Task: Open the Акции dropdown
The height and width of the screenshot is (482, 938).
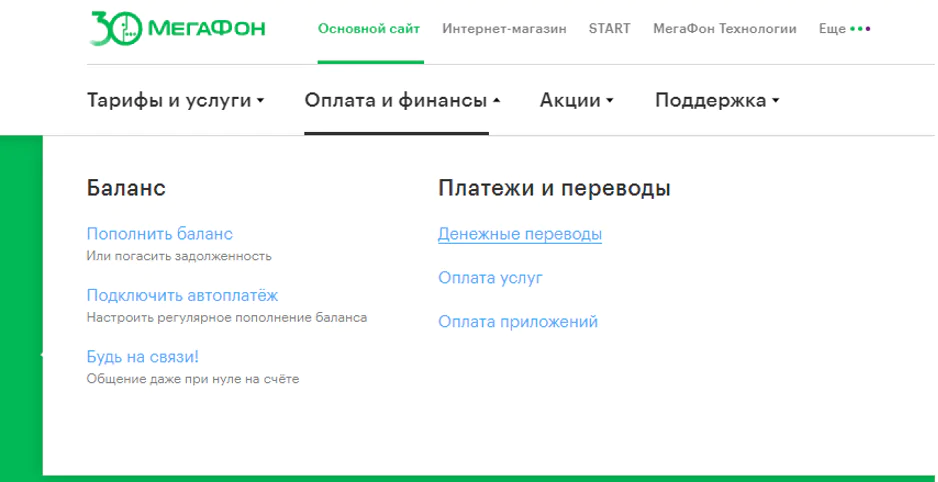Action: tap(576, 100)
